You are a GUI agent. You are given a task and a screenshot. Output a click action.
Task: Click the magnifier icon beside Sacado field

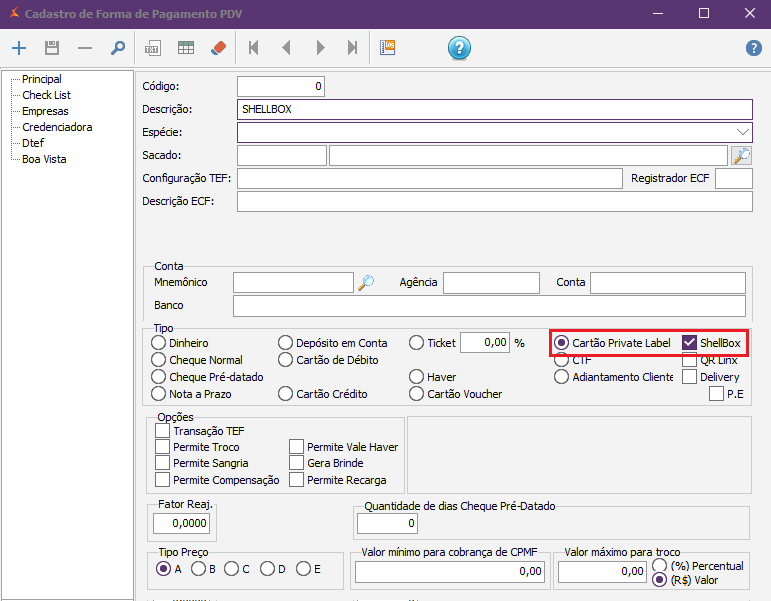741,155
